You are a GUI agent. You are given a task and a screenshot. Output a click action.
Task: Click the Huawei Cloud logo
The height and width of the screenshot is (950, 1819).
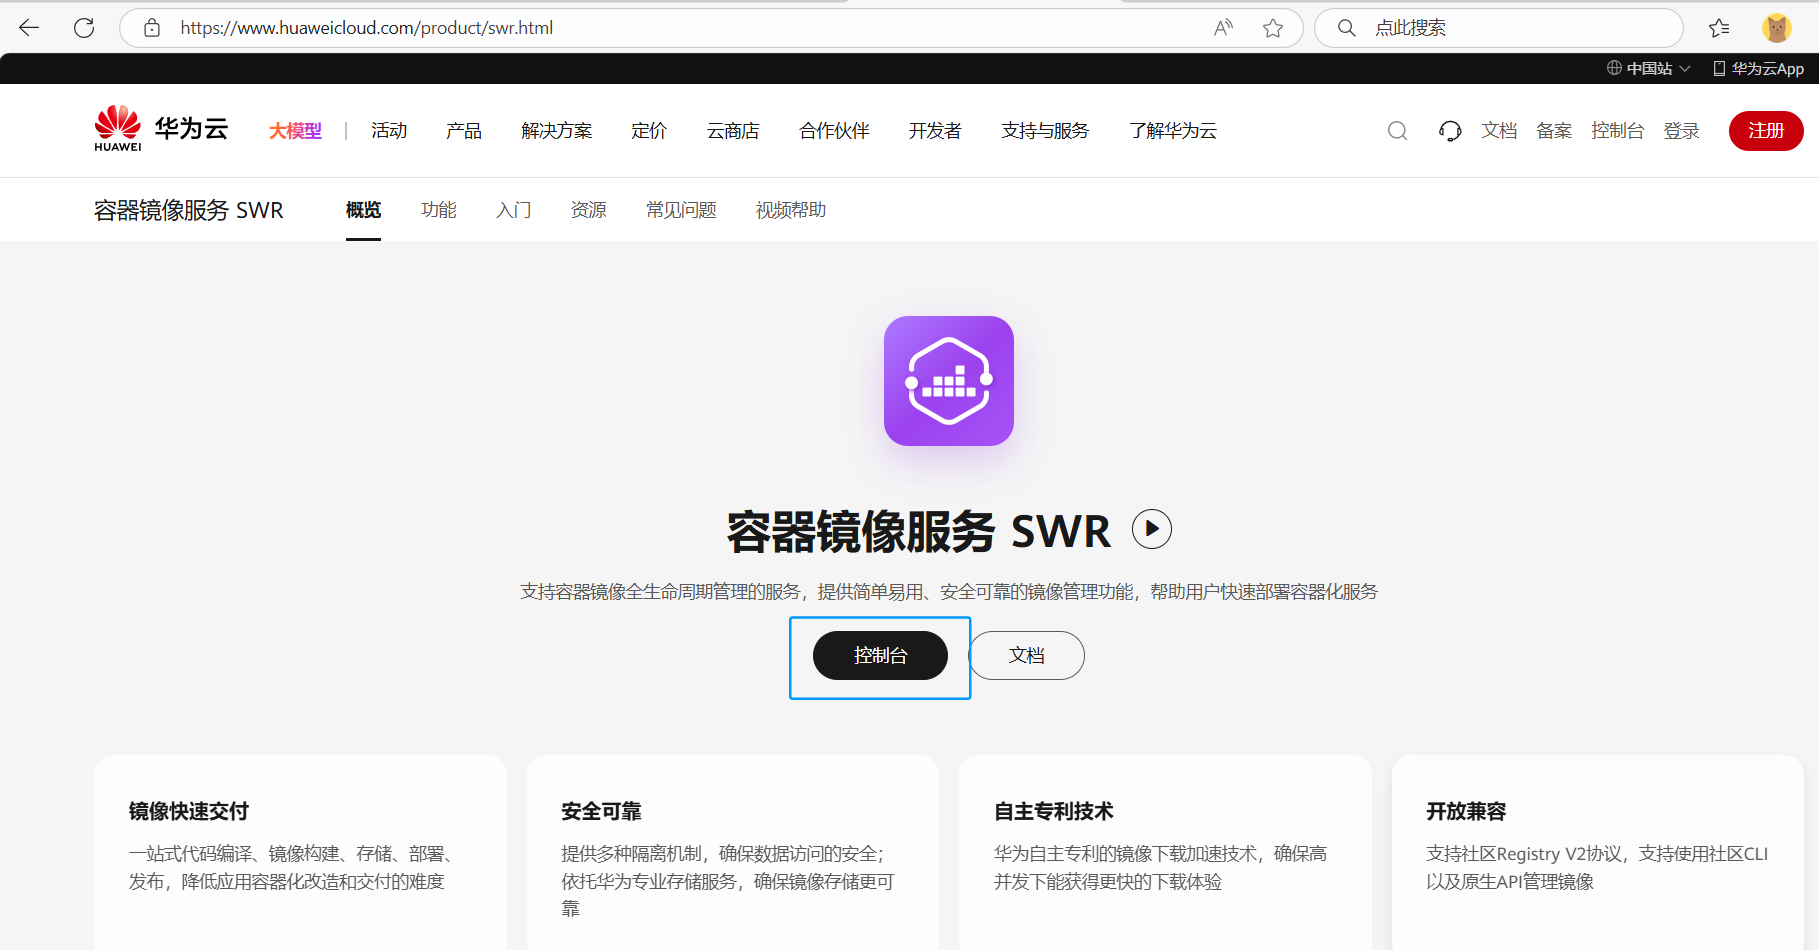click(x=162, y=130)
